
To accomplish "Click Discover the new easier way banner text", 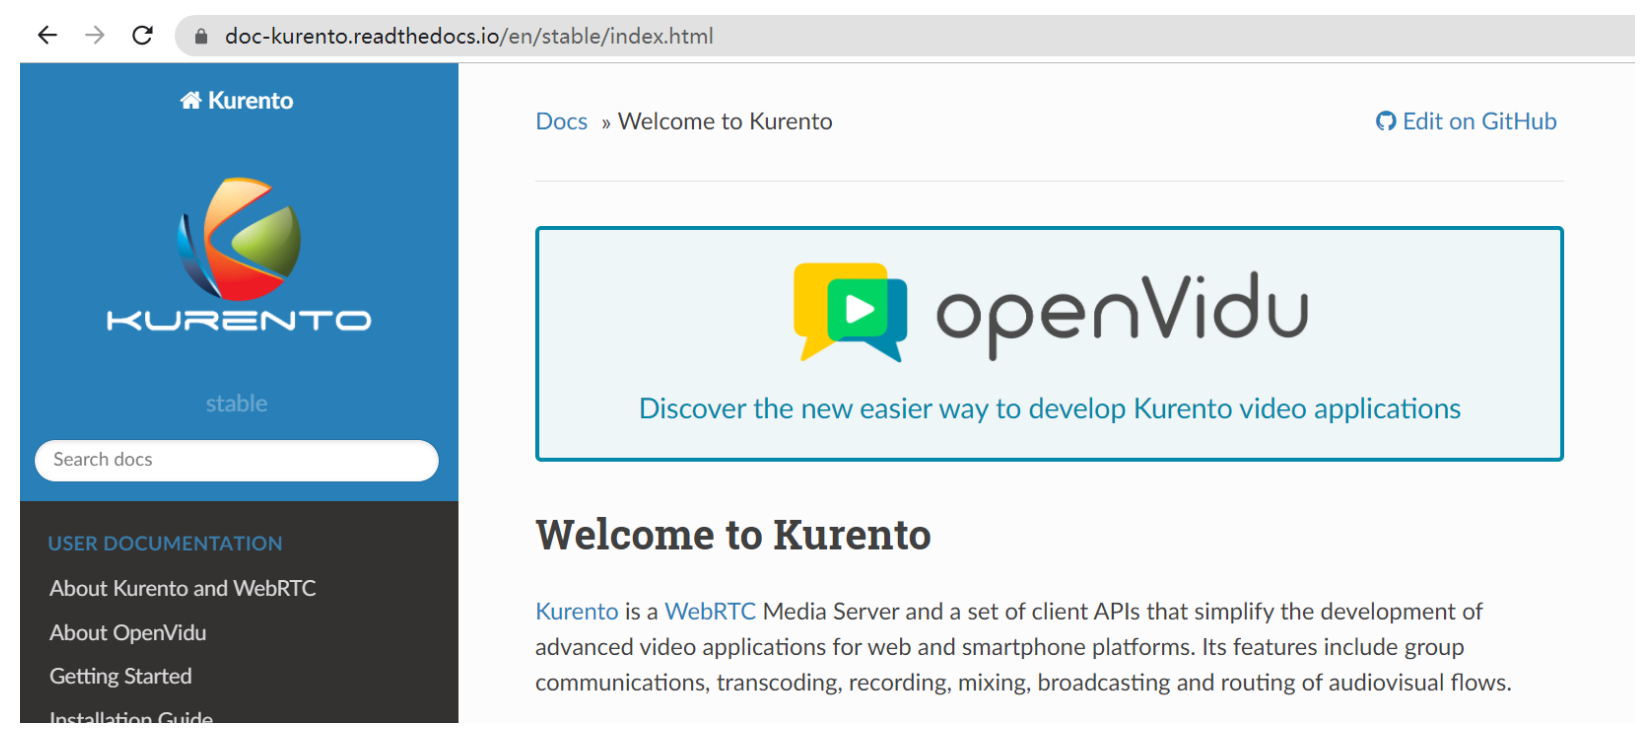I will [x=1049, y=409].
